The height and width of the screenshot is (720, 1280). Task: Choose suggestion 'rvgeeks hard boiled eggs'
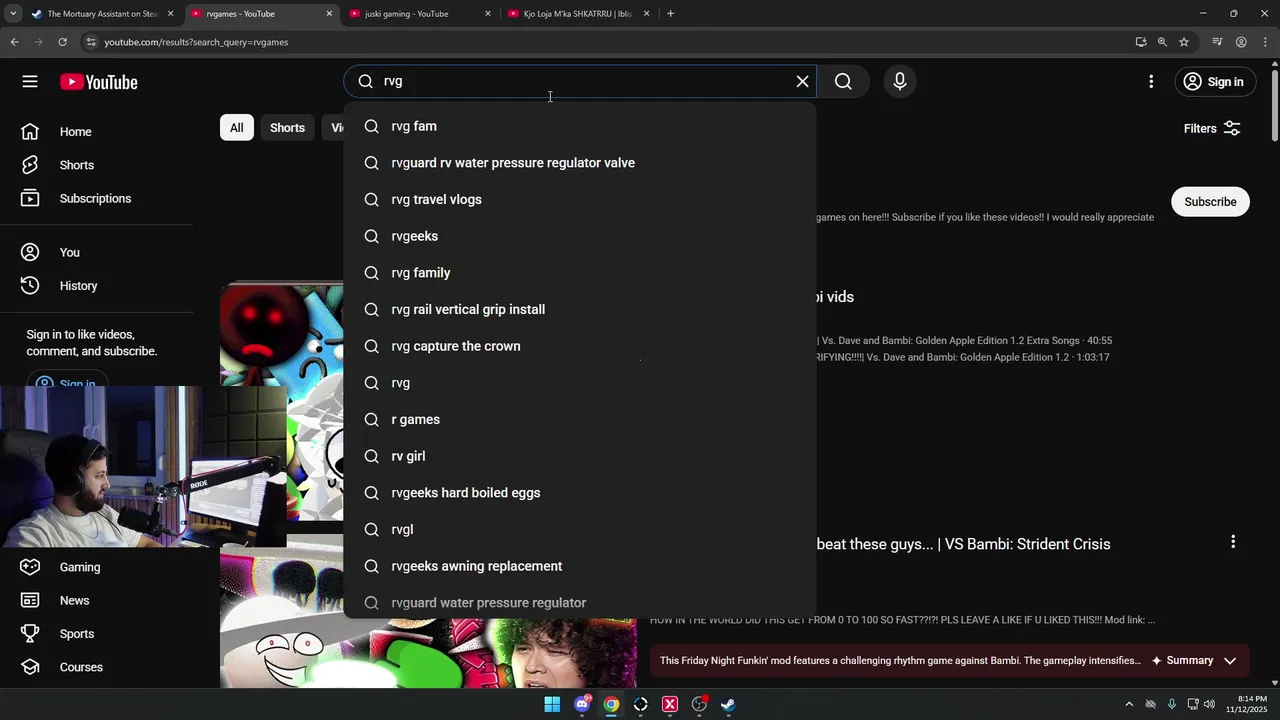point(580,493)
